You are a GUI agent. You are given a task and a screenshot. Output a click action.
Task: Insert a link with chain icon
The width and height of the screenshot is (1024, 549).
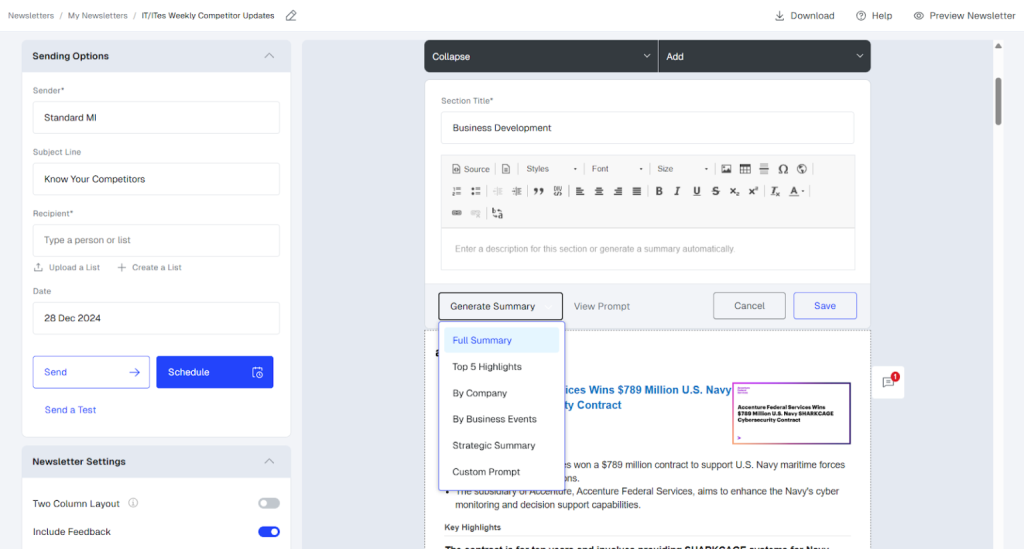(456, 213)
